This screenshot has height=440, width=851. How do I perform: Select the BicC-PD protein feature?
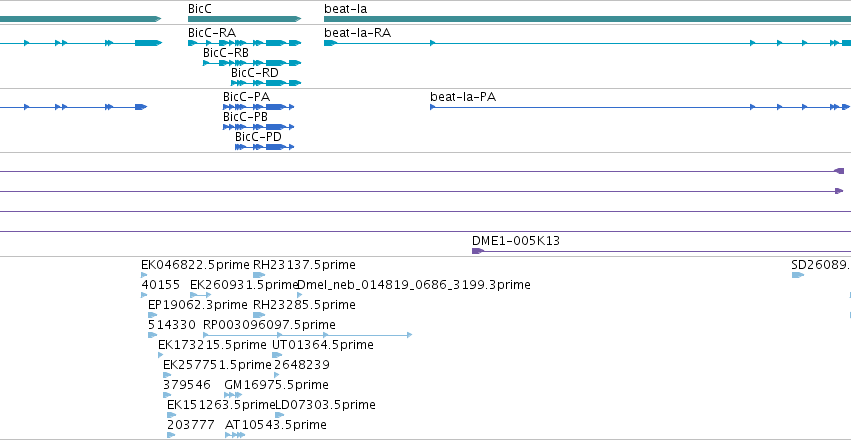click(265, 147)
